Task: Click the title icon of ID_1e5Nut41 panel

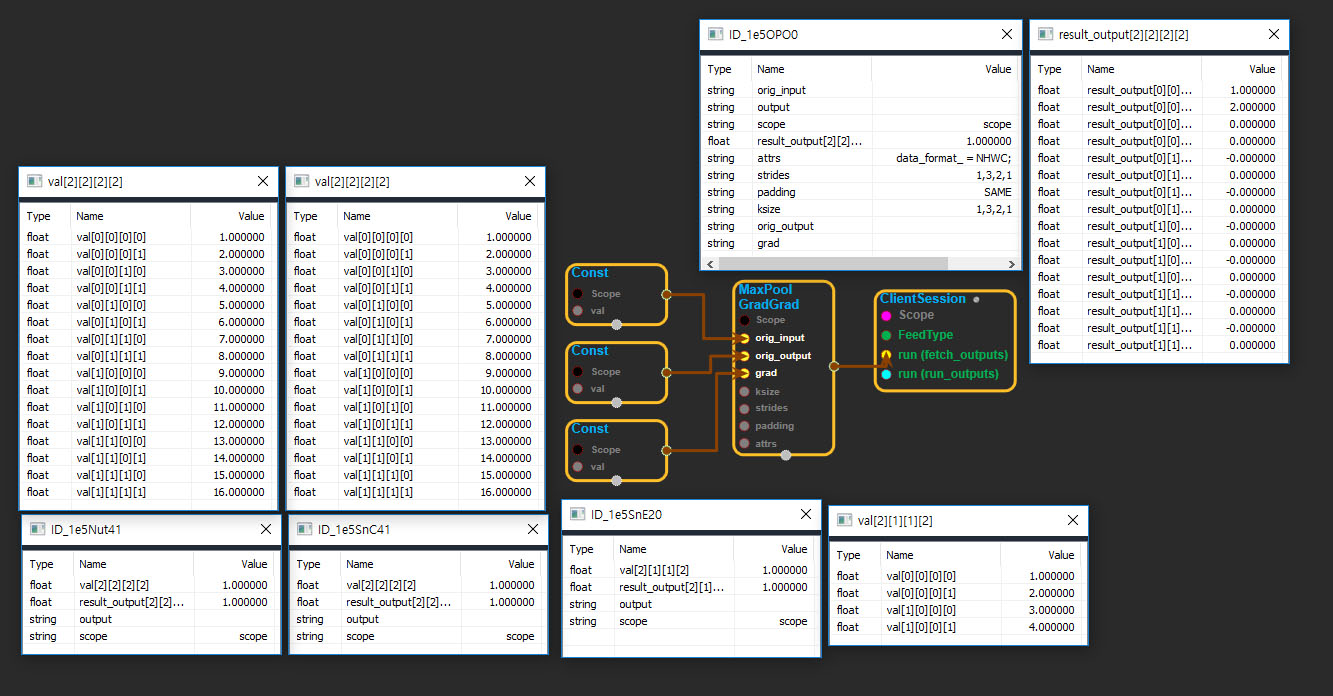Action: coord(38,529)
